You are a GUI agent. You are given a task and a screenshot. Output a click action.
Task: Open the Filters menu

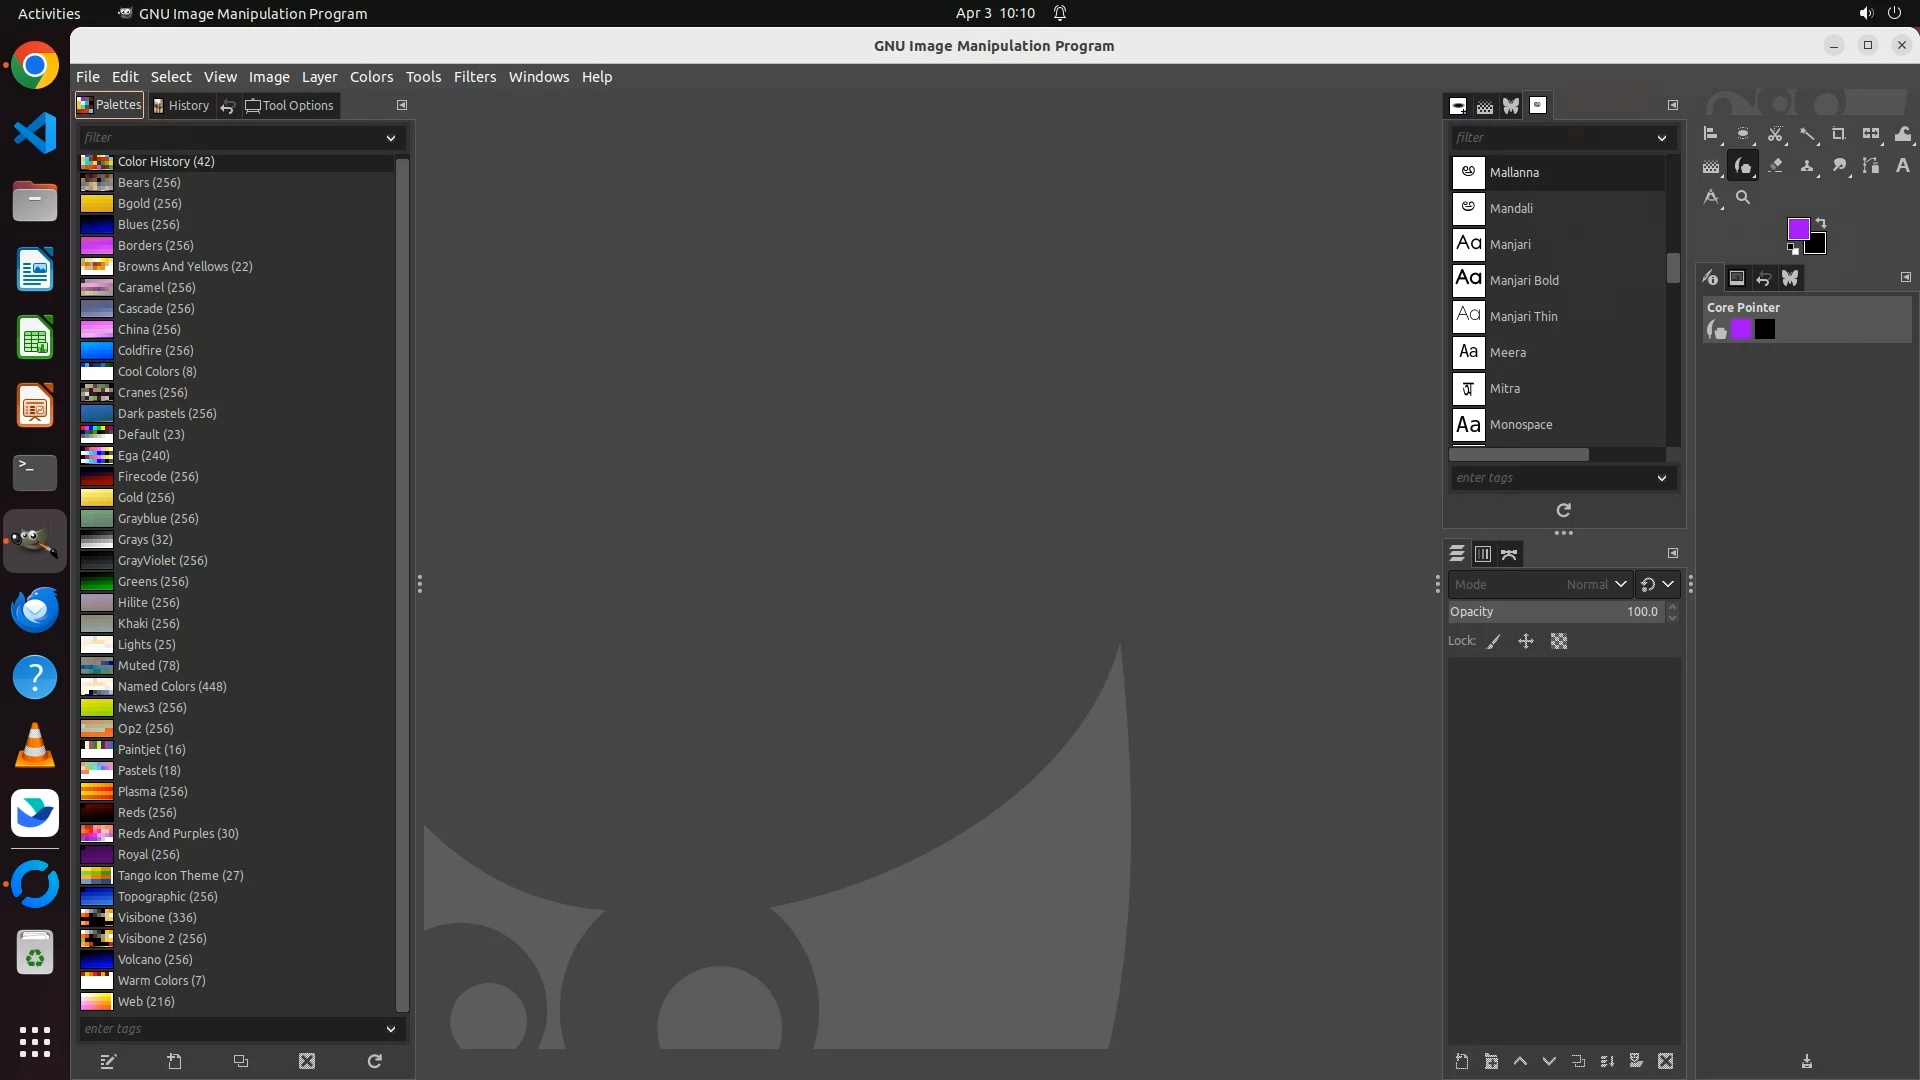pyautogui.click(x=474, y=77)
